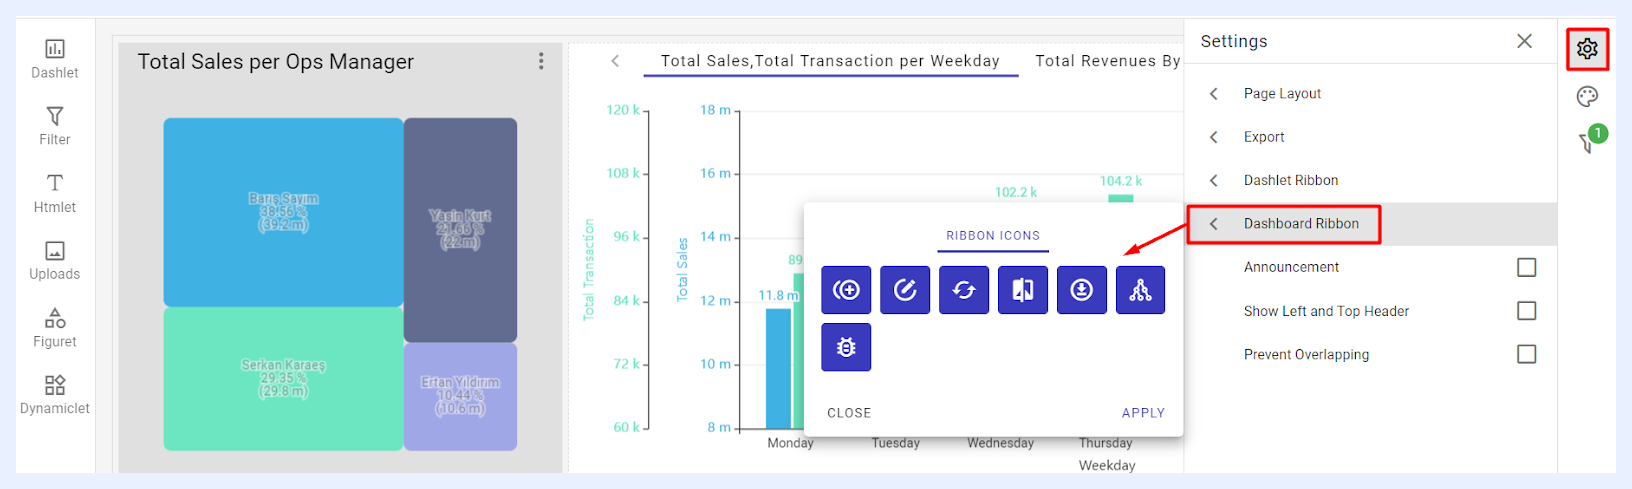Toggle the Prevent Overlapping checkbox
1632x489 pixels.
pos(1526,354)
